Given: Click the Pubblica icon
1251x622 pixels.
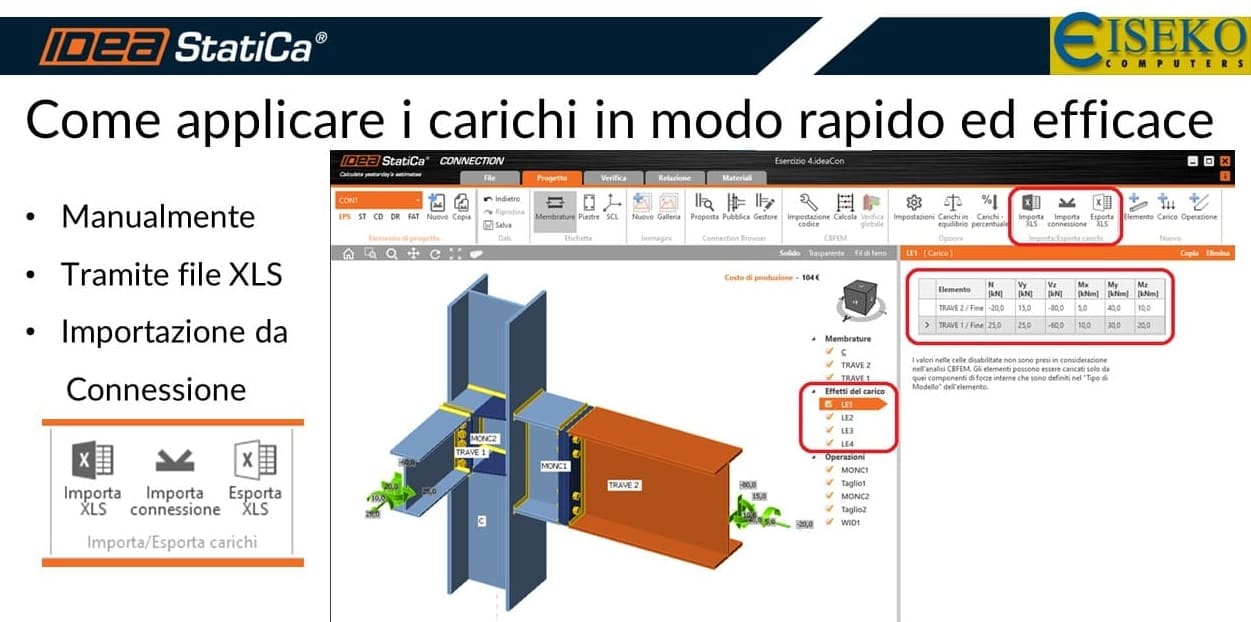Looking at the screenshot, I should pos(736,206).
